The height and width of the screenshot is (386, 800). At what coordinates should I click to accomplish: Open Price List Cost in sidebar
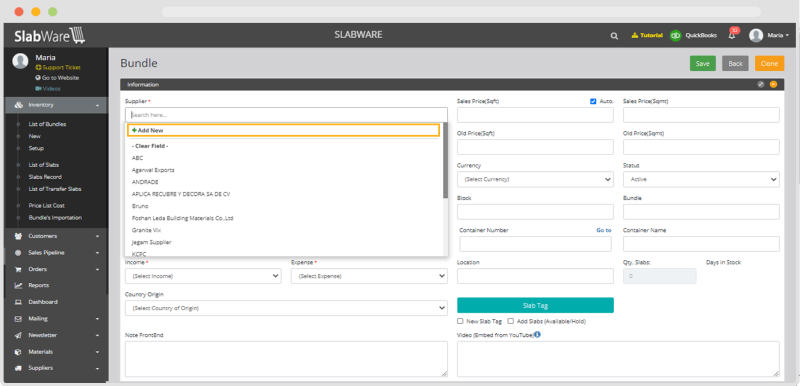46,205
